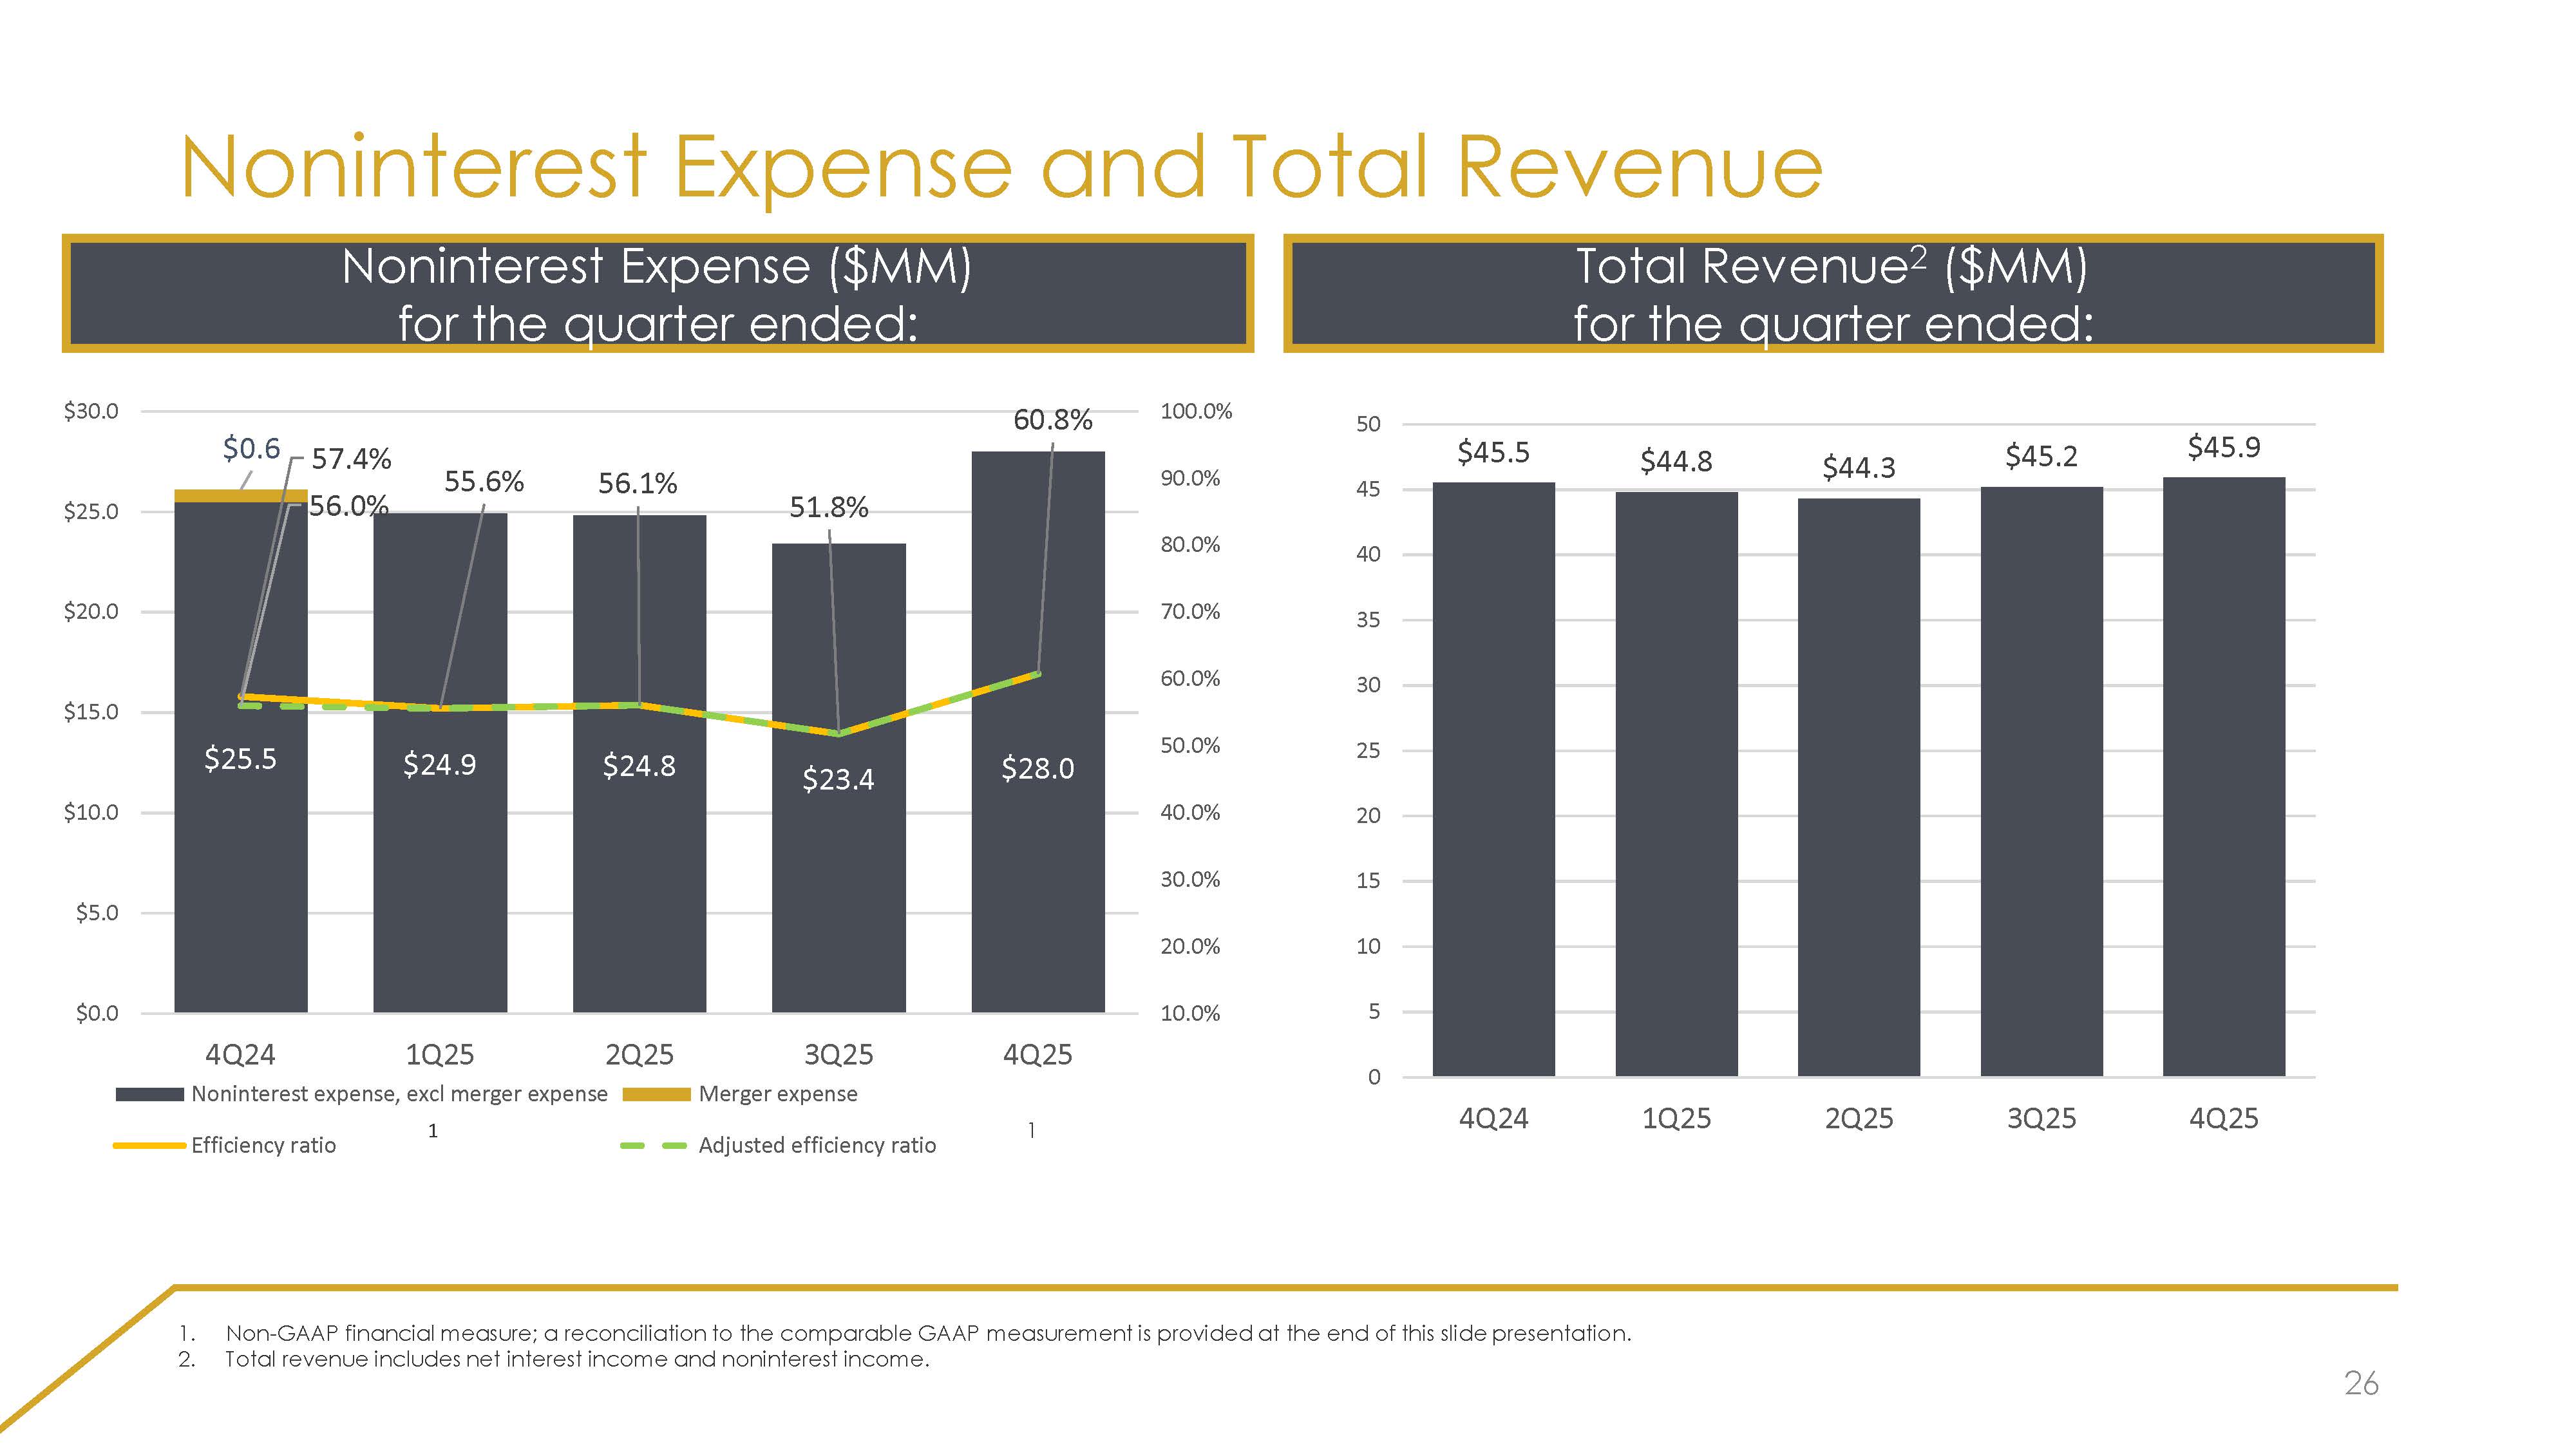Click the 2Q25 axis label in expense chart

[x=639, y=1054]
